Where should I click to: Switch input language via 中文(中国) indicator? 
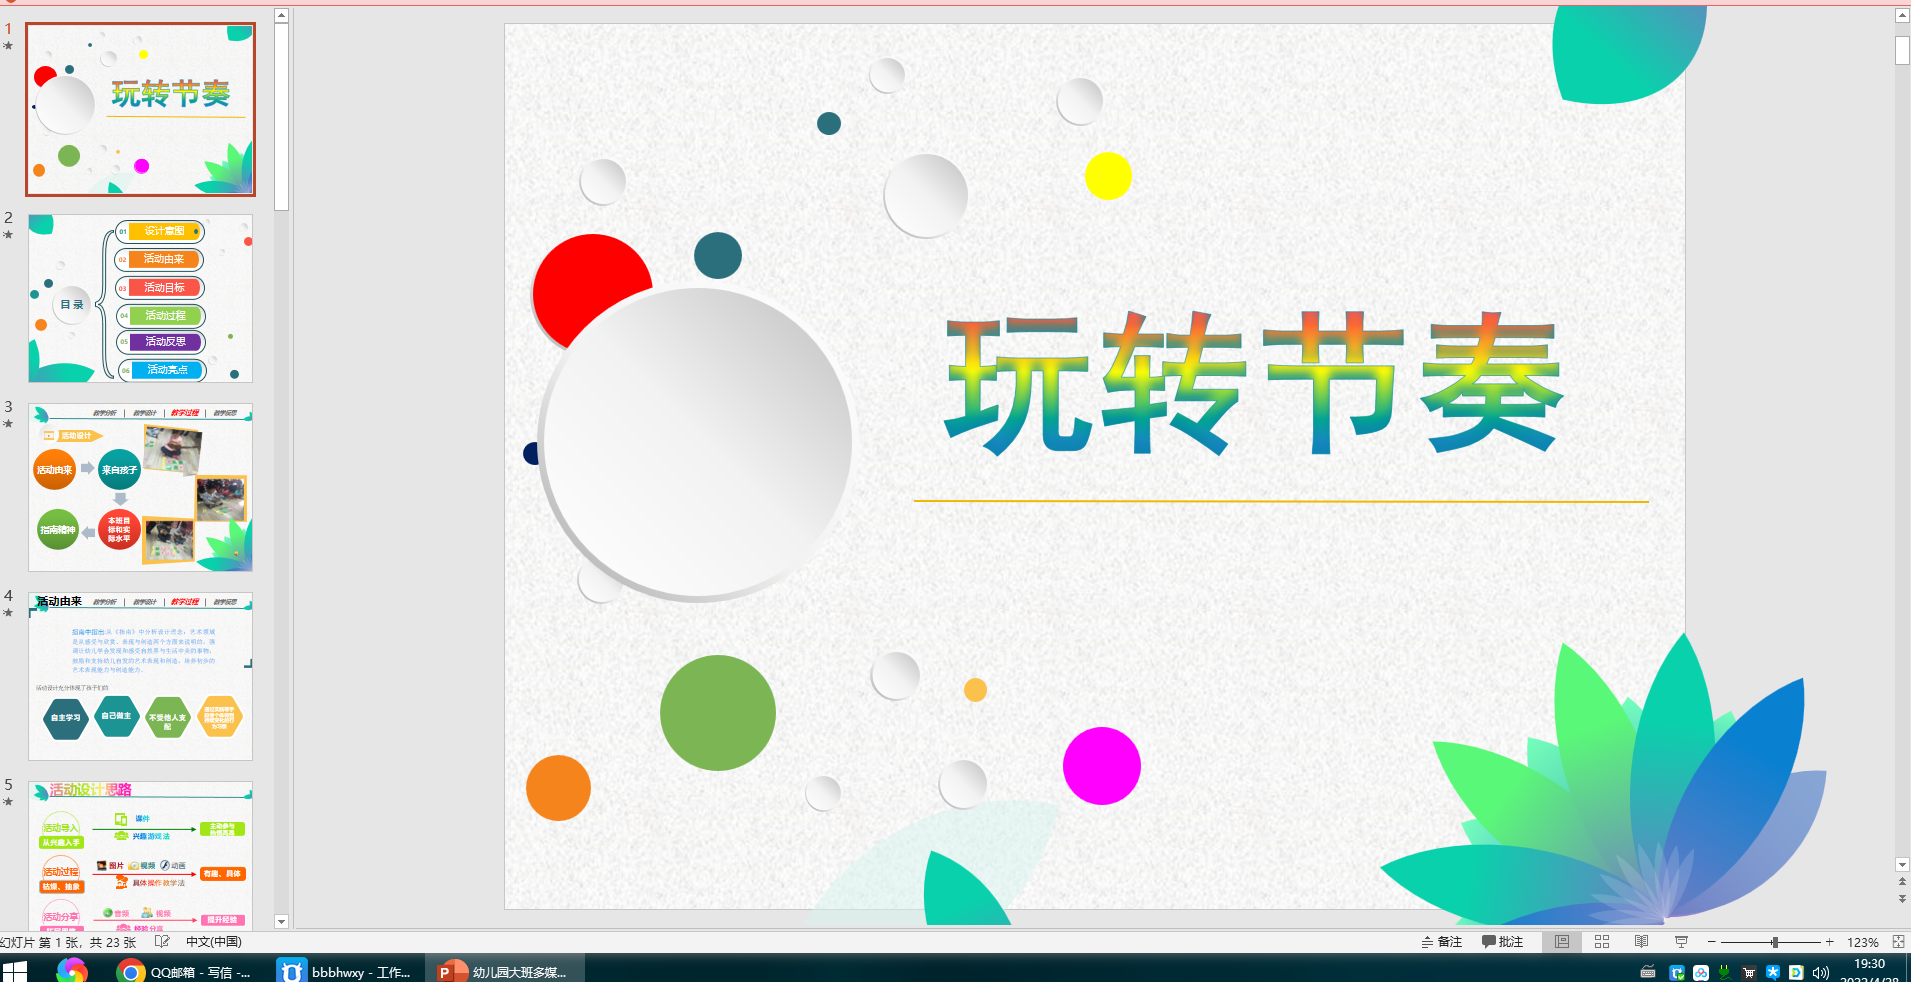point(212,941)
